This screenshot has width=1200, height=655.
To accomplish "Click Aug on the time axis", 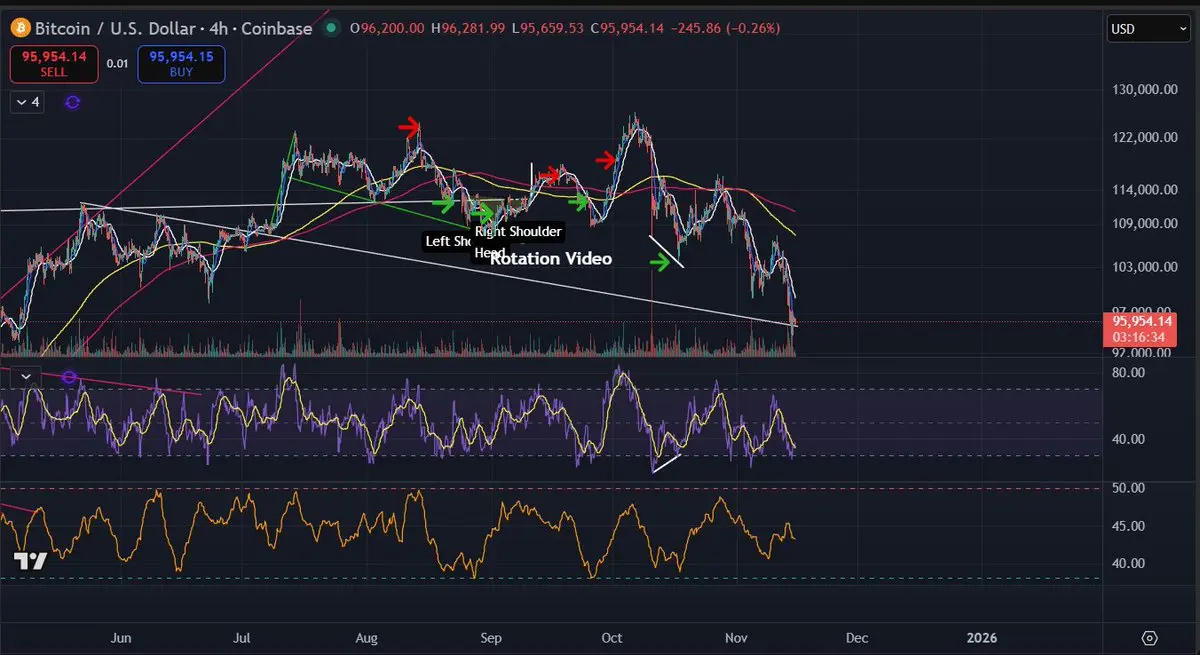I will coord(367,637).
